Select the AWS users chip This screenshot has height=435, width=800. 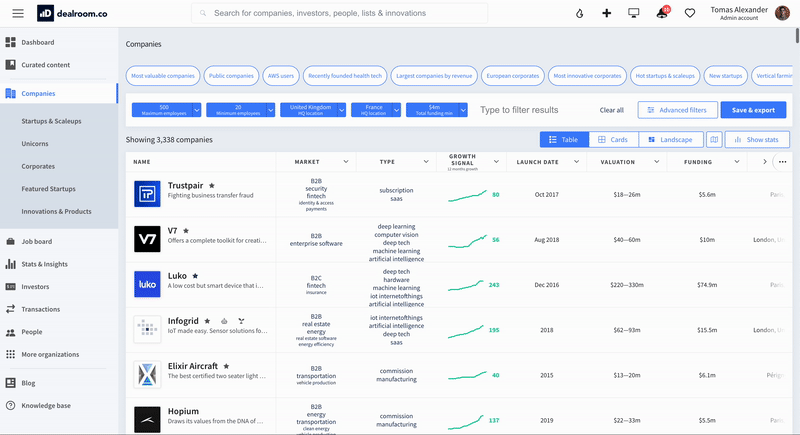coord(281,76)
